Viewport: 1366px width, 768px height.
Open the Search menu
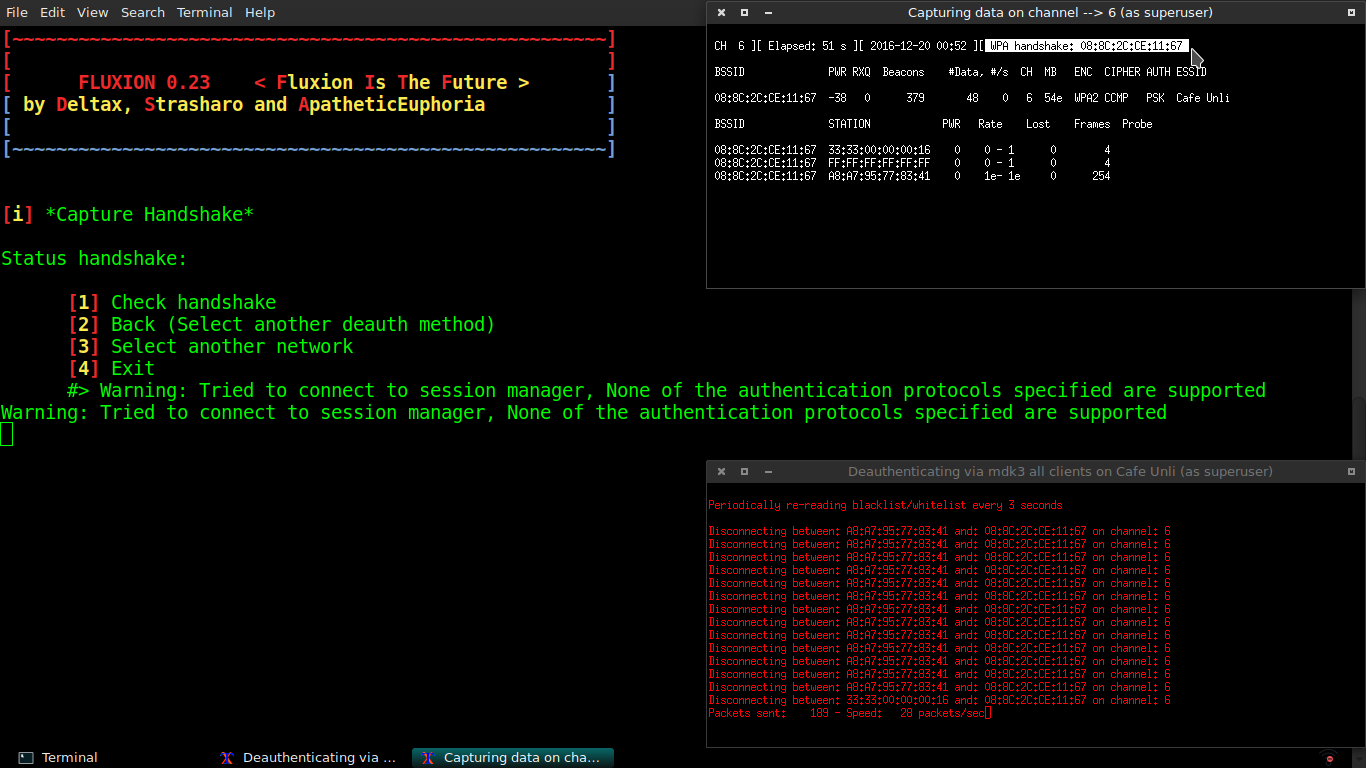tap(143, 13)
